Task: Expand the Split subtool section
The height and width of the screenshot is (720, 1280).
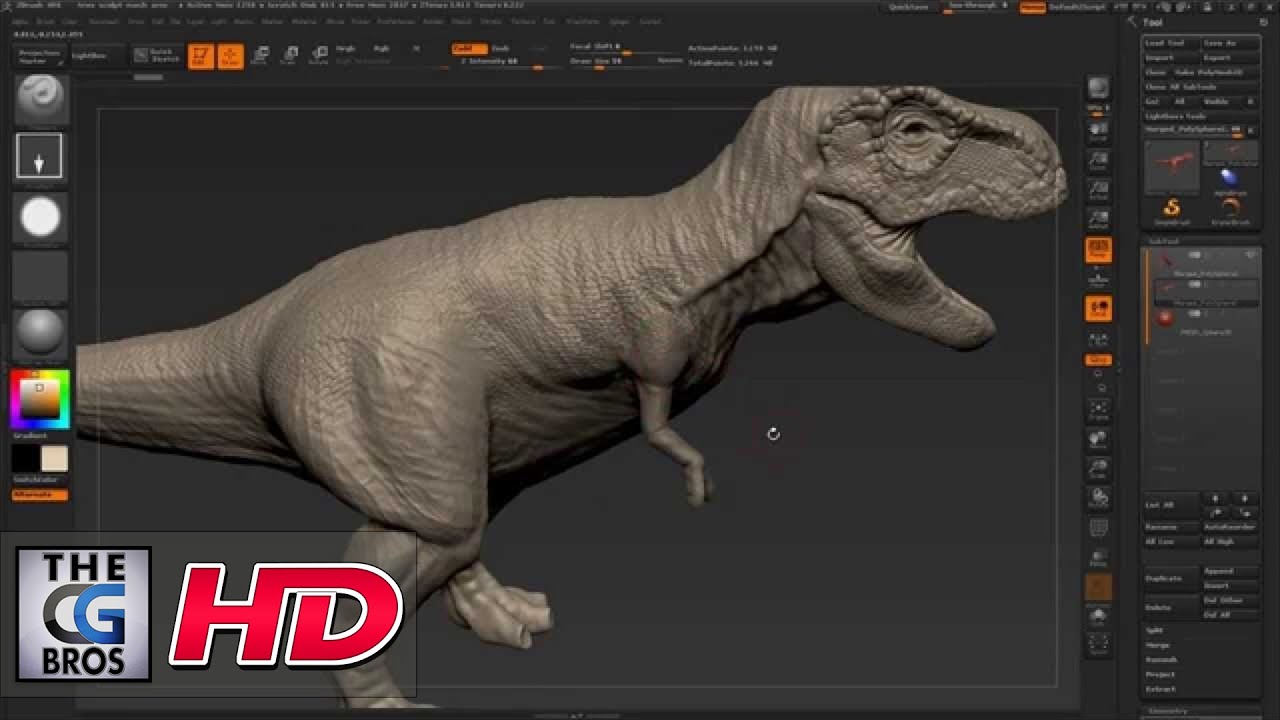Action: [x=1154, y=630]
